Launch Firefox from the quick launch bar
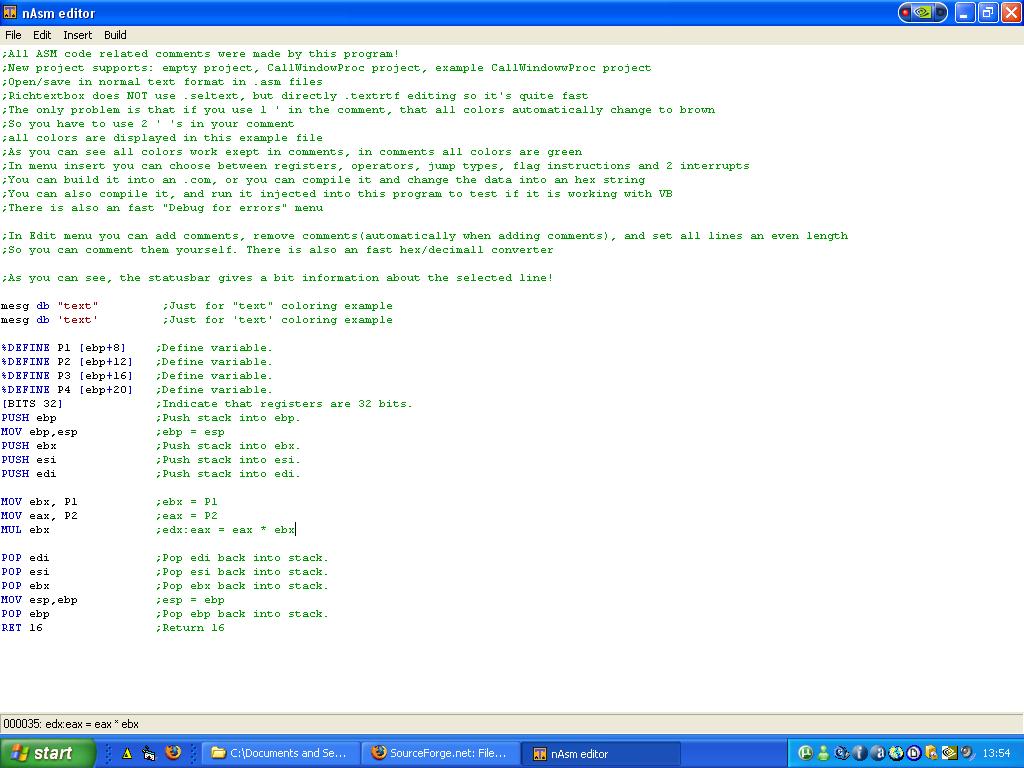Viewport: 1024px width, 768px height. point(172,753)
